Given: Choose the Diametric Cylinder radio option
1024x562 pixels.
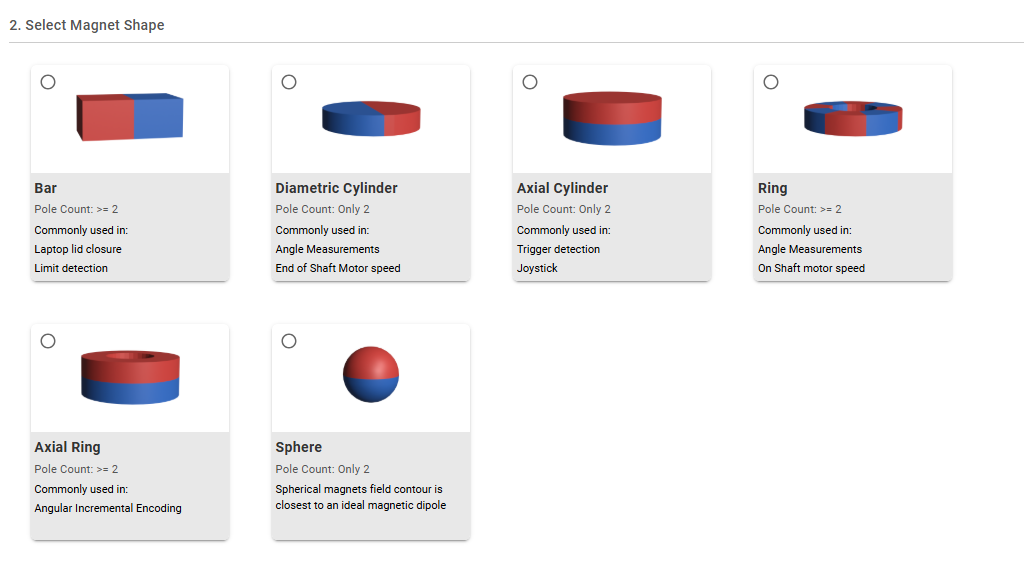Looking at the screenshot, I should coord(289,82).
